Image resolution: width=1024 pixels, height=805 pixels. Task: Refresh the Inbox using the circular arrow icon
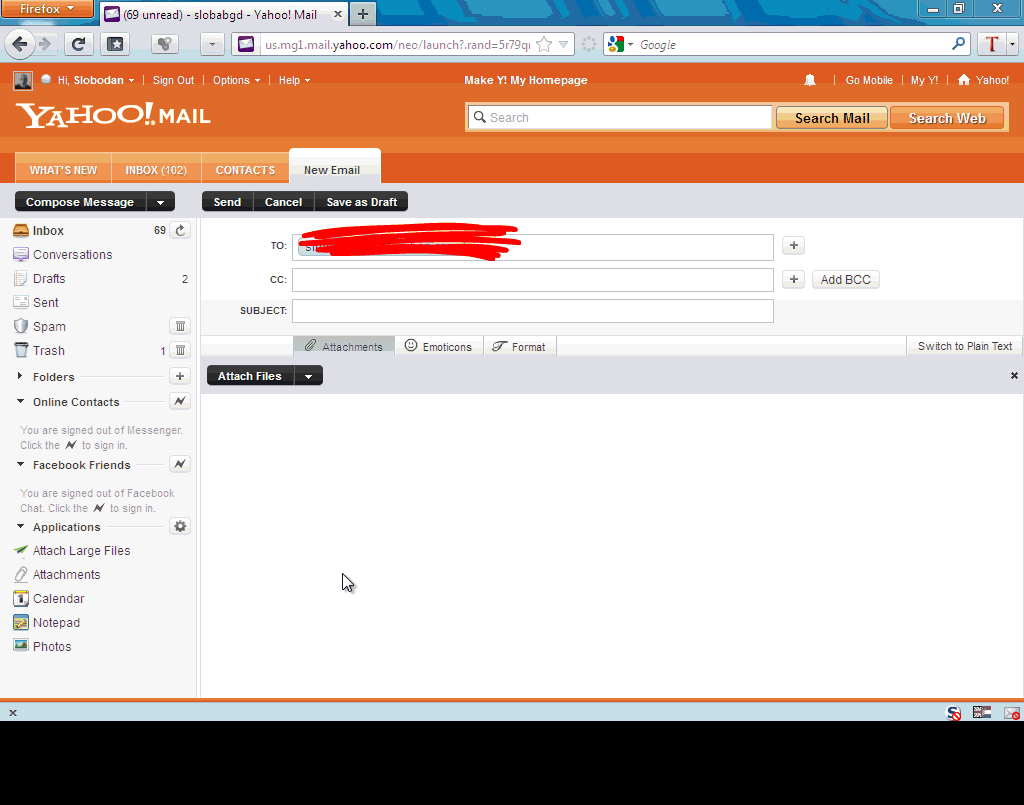coord(180,230)
